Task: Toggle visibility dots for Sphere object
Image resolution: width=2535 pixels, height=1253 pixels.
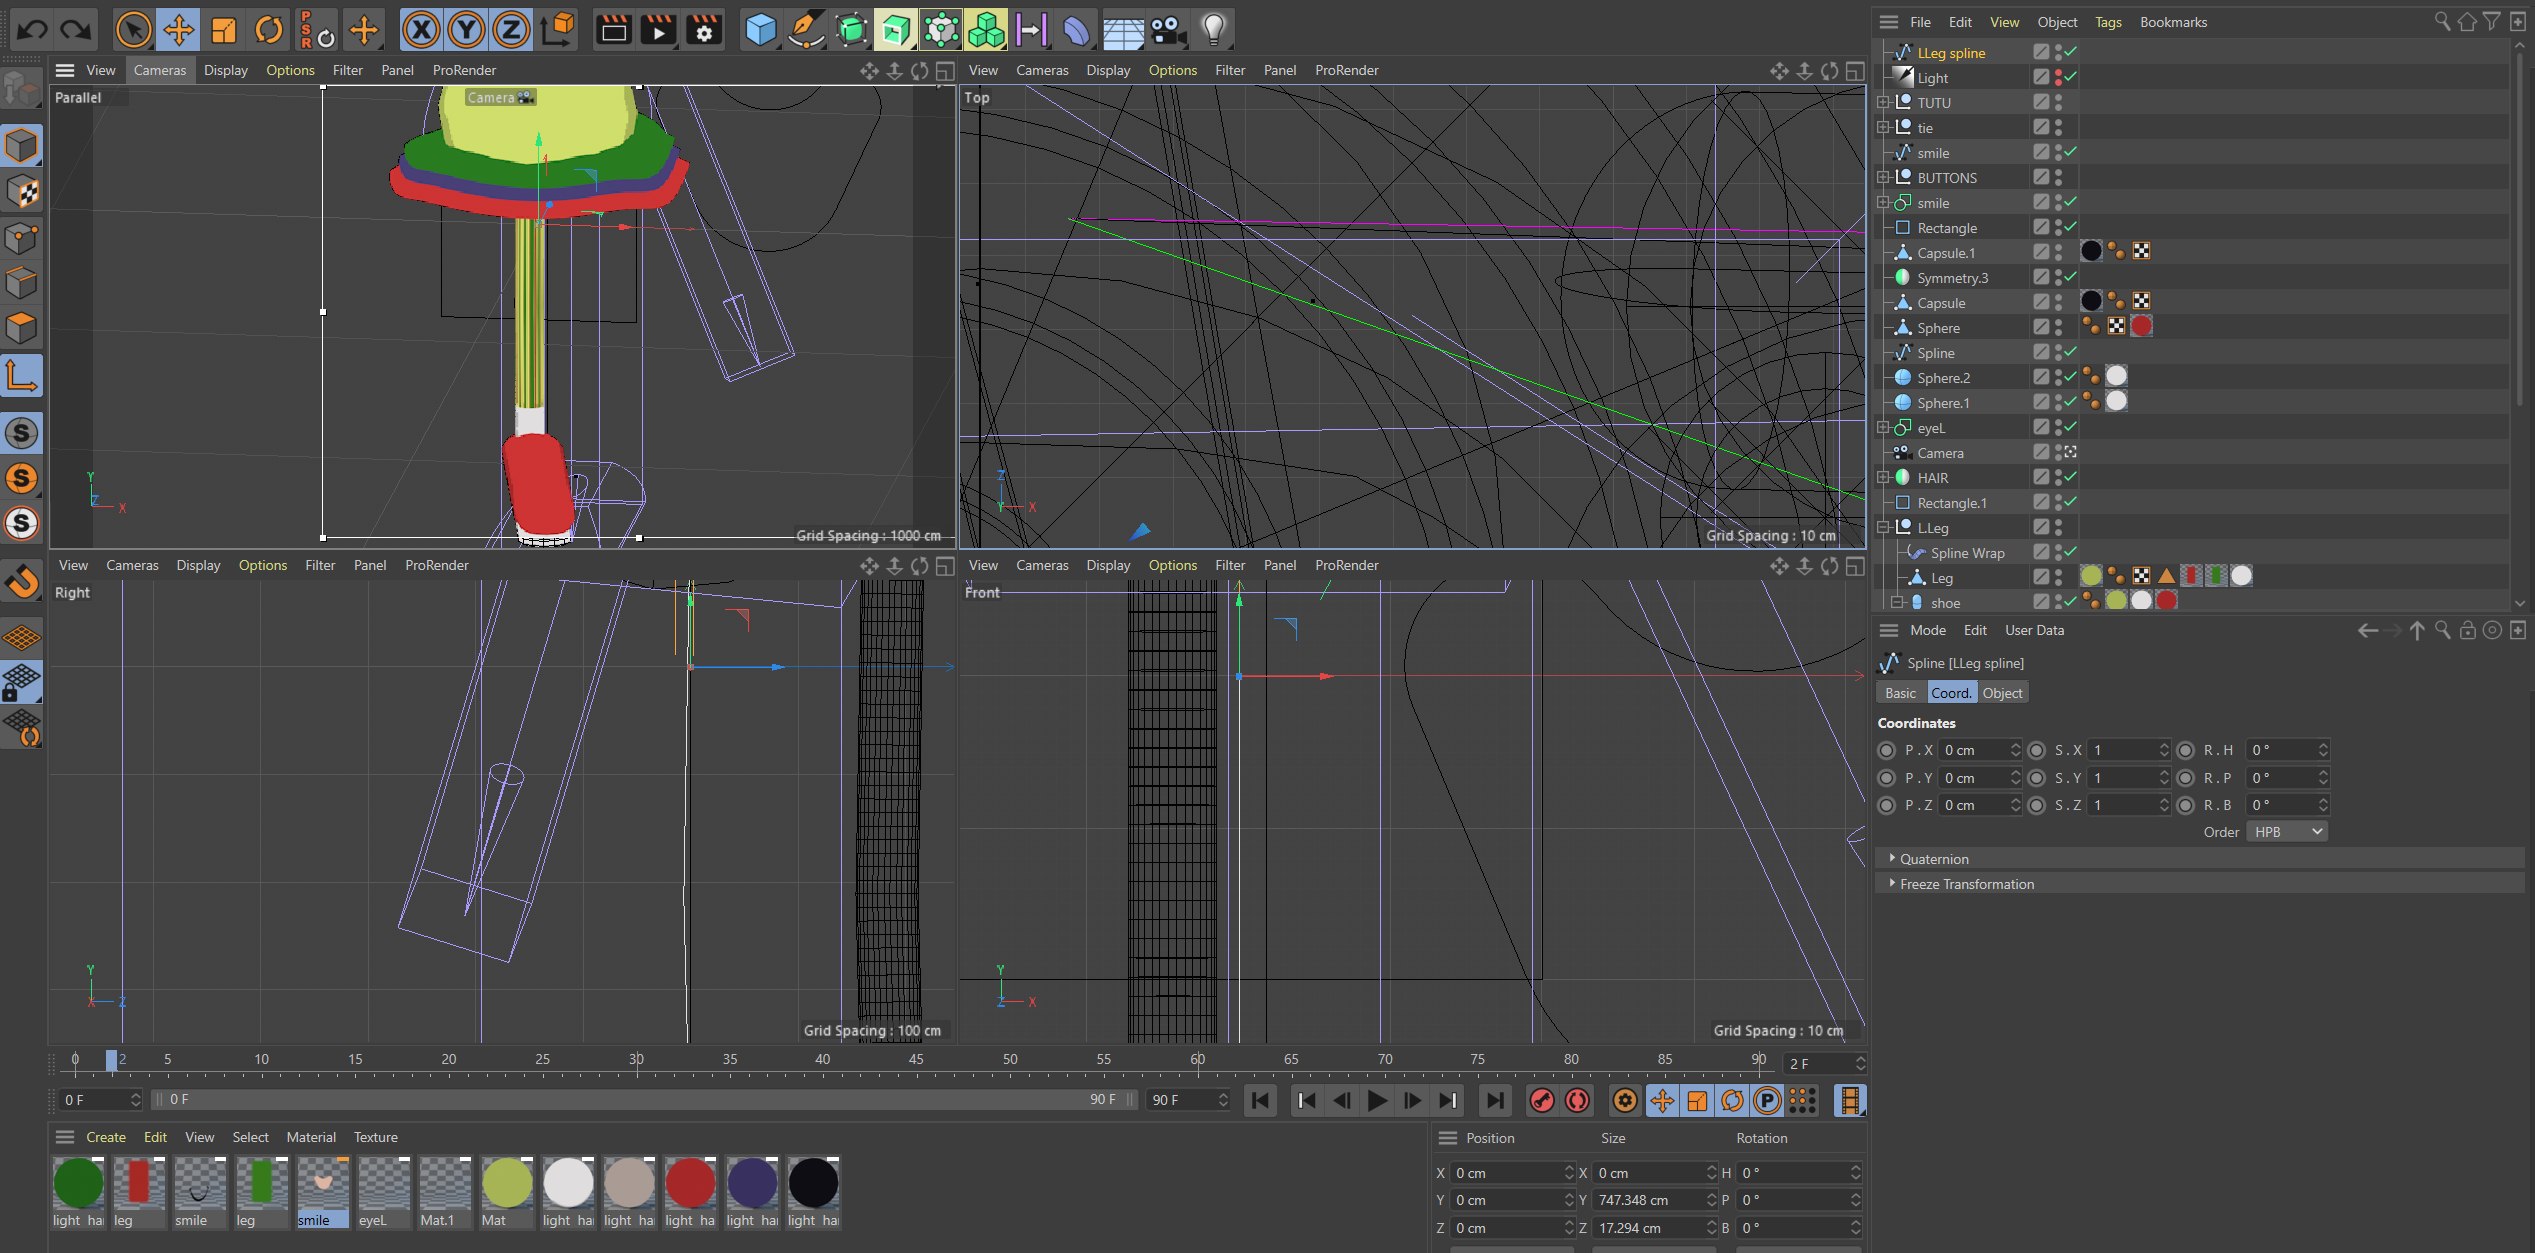Action: (x=2058, y=327)
